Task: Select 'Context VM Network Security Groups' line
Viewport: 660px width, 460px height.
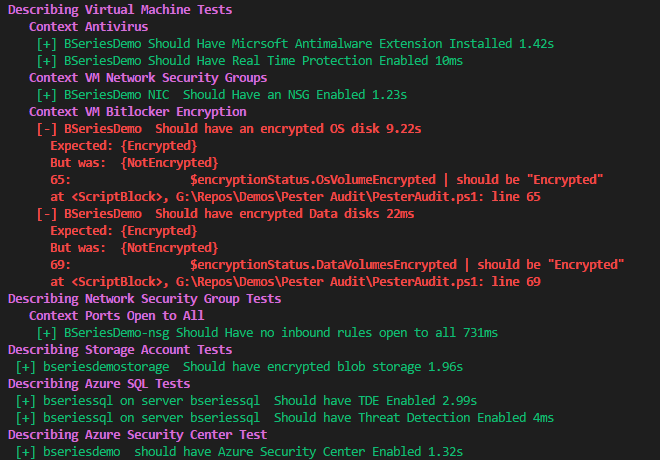Action: click(148, 78)
